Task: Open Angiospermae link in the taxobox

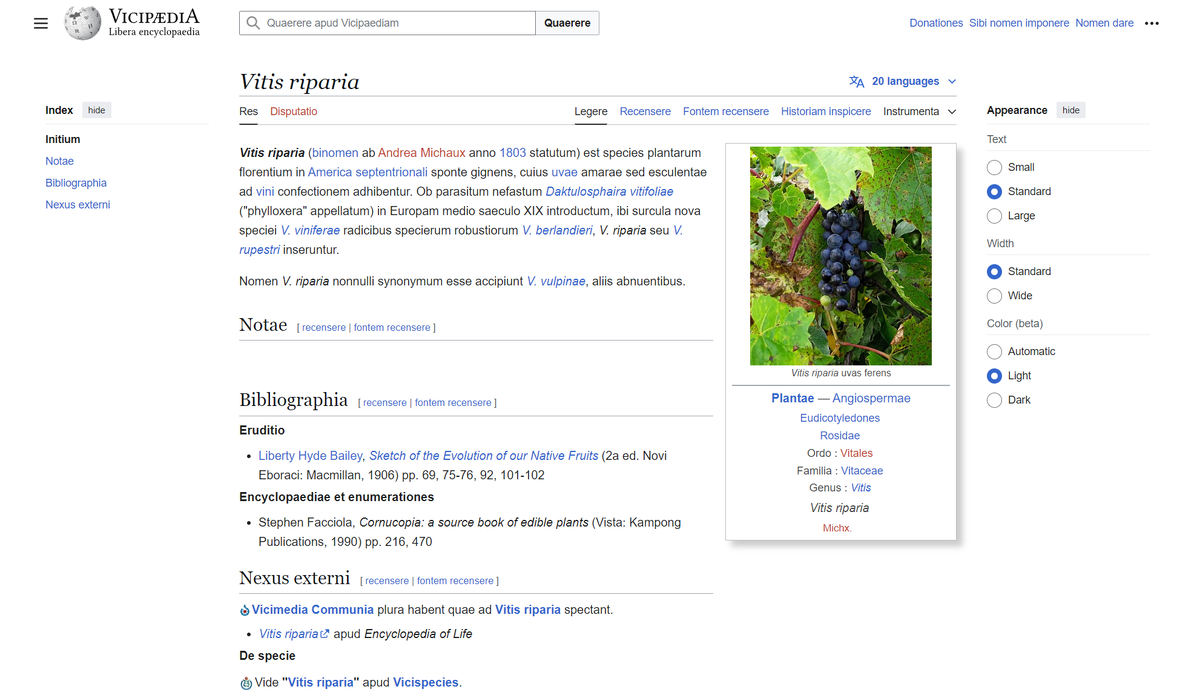Action: [x=872, y=399]
